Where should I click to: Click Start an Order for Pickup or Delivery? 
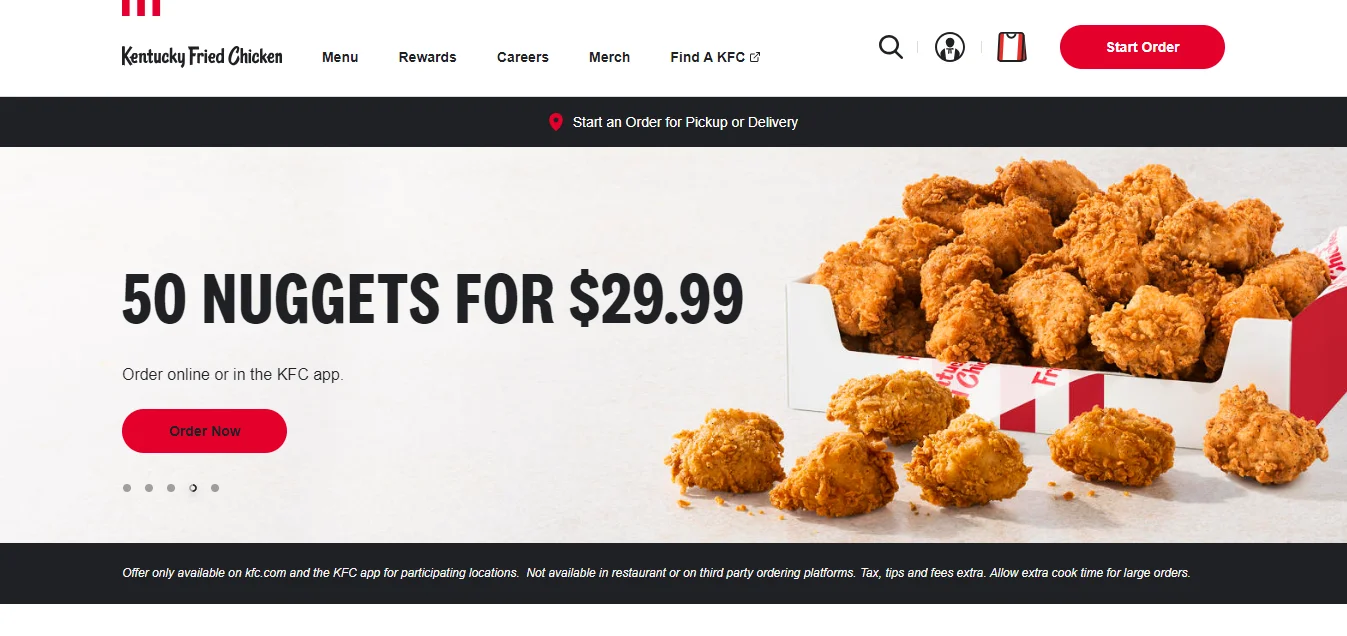click(685, 122)
